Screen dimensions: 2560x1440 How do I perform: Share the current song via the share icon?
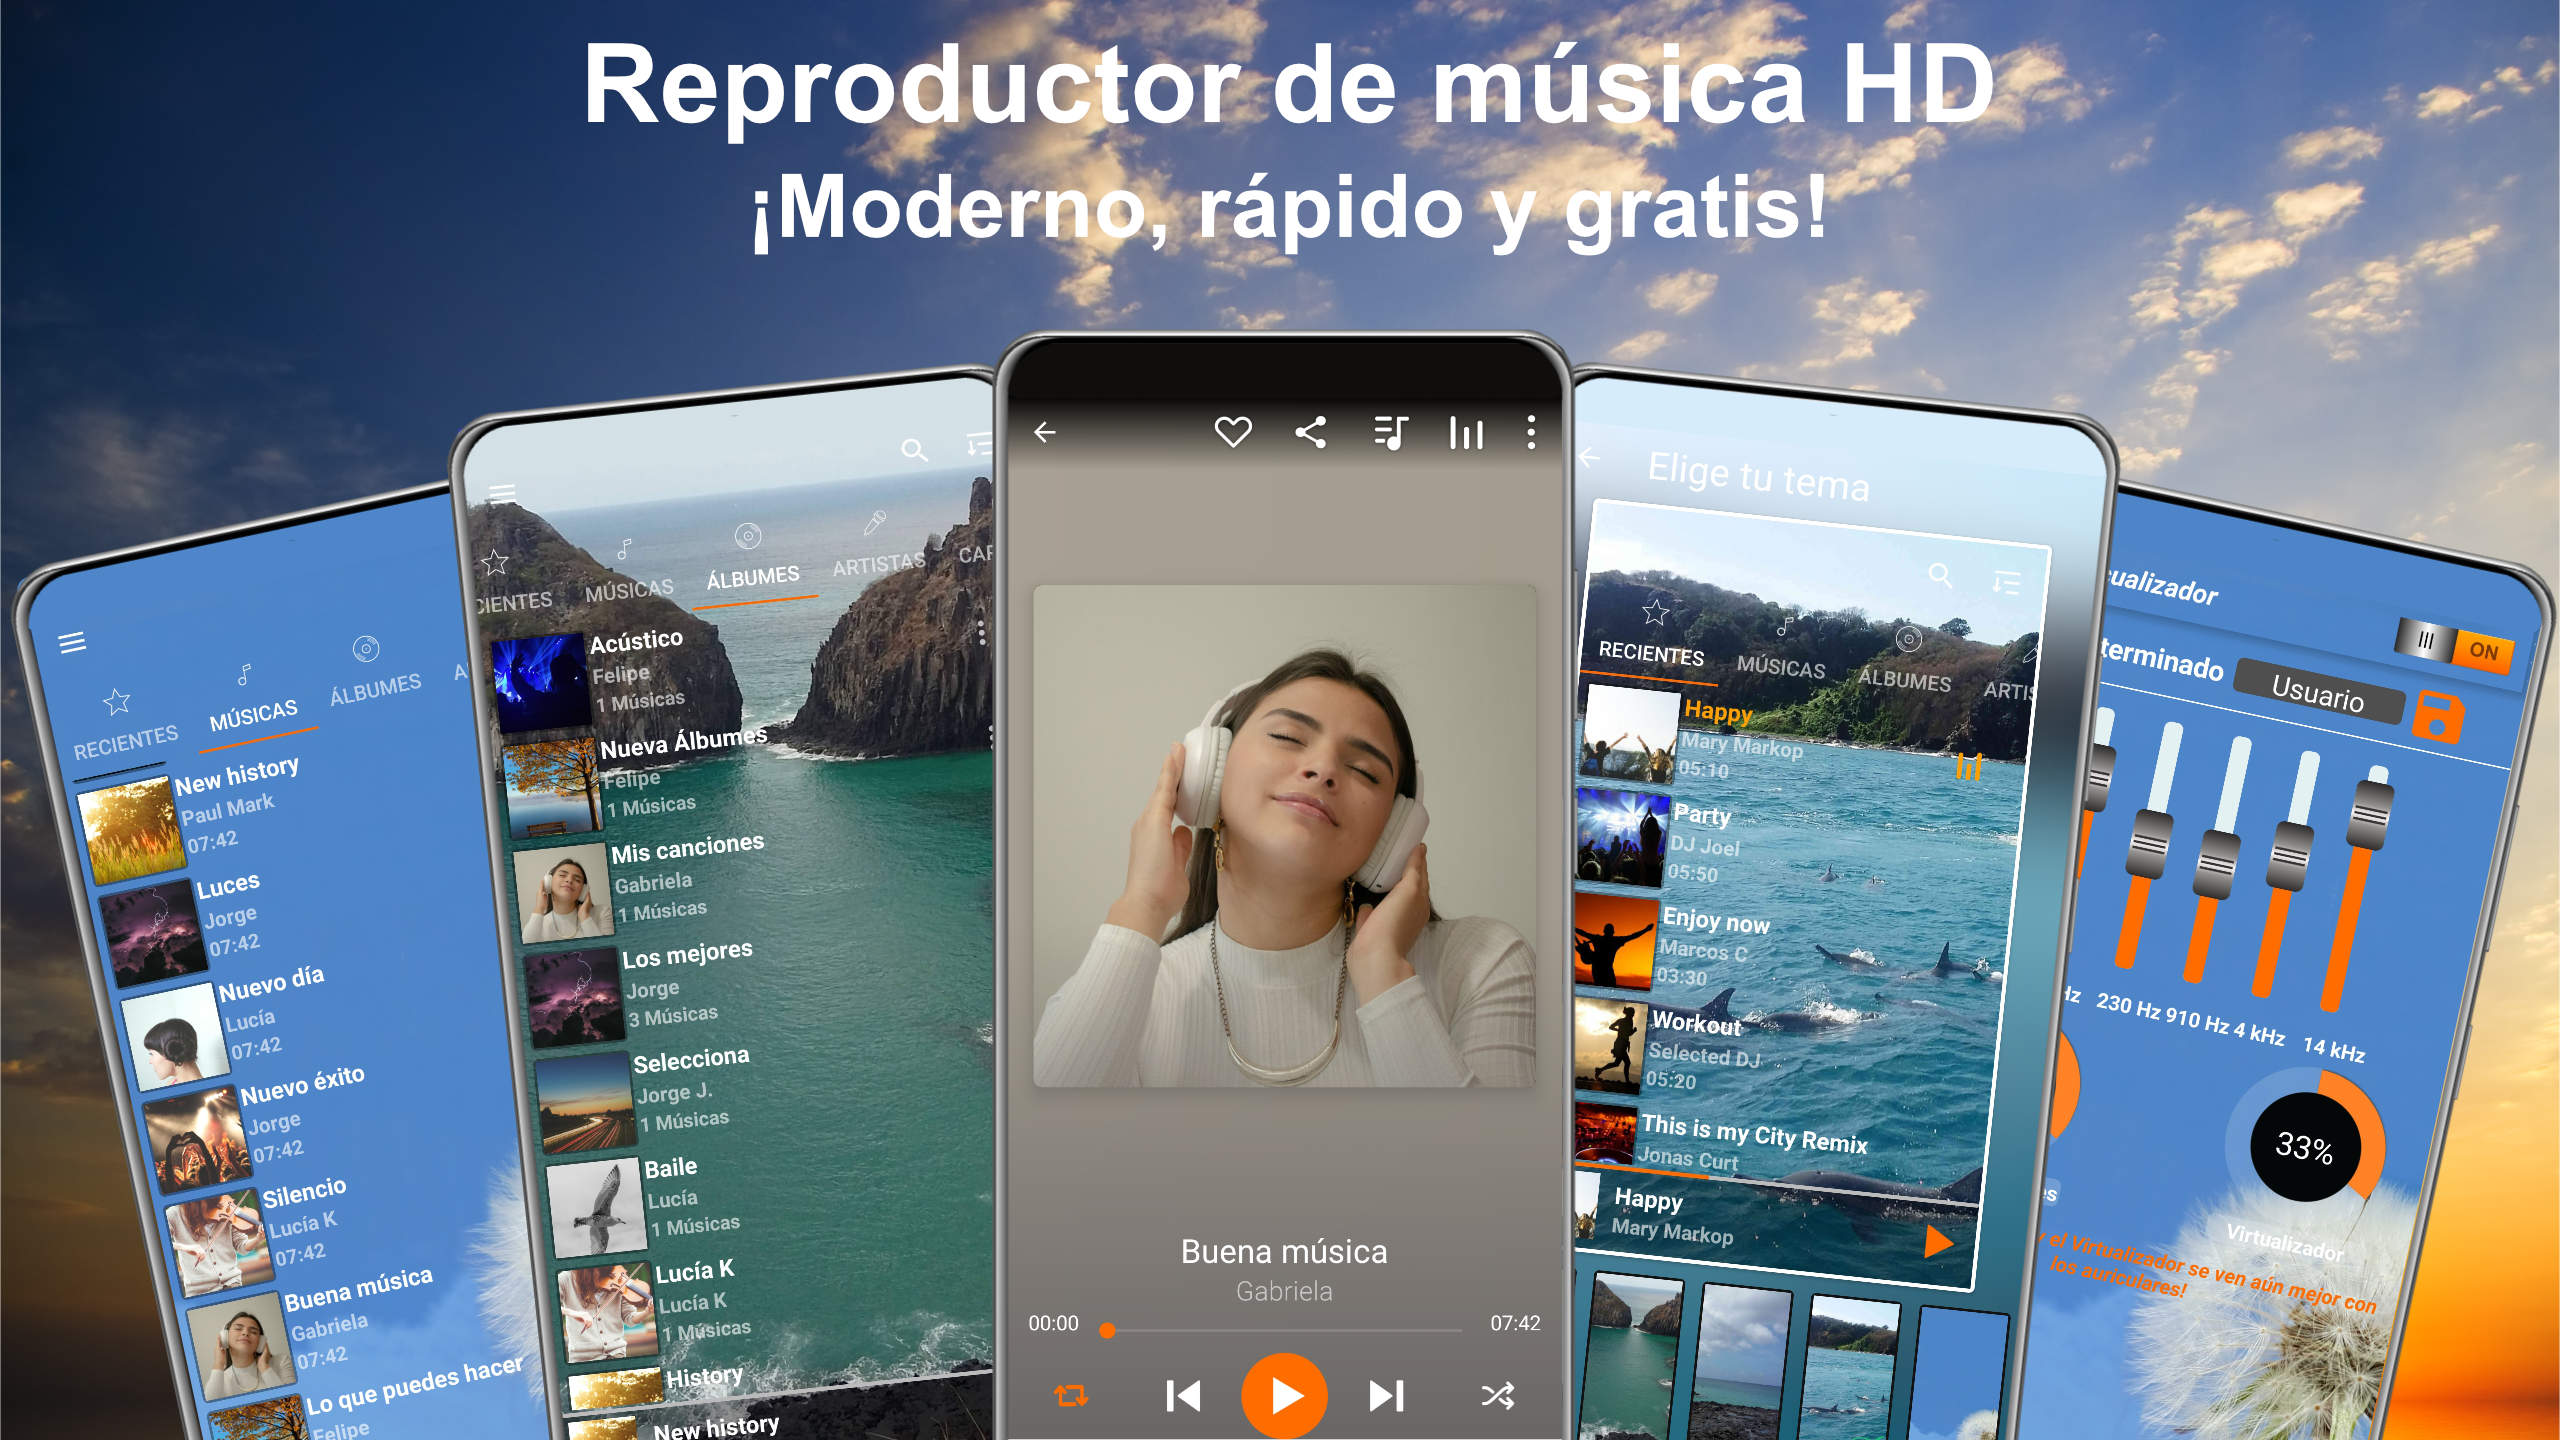pyautogui.click(x=1310, y=432)
